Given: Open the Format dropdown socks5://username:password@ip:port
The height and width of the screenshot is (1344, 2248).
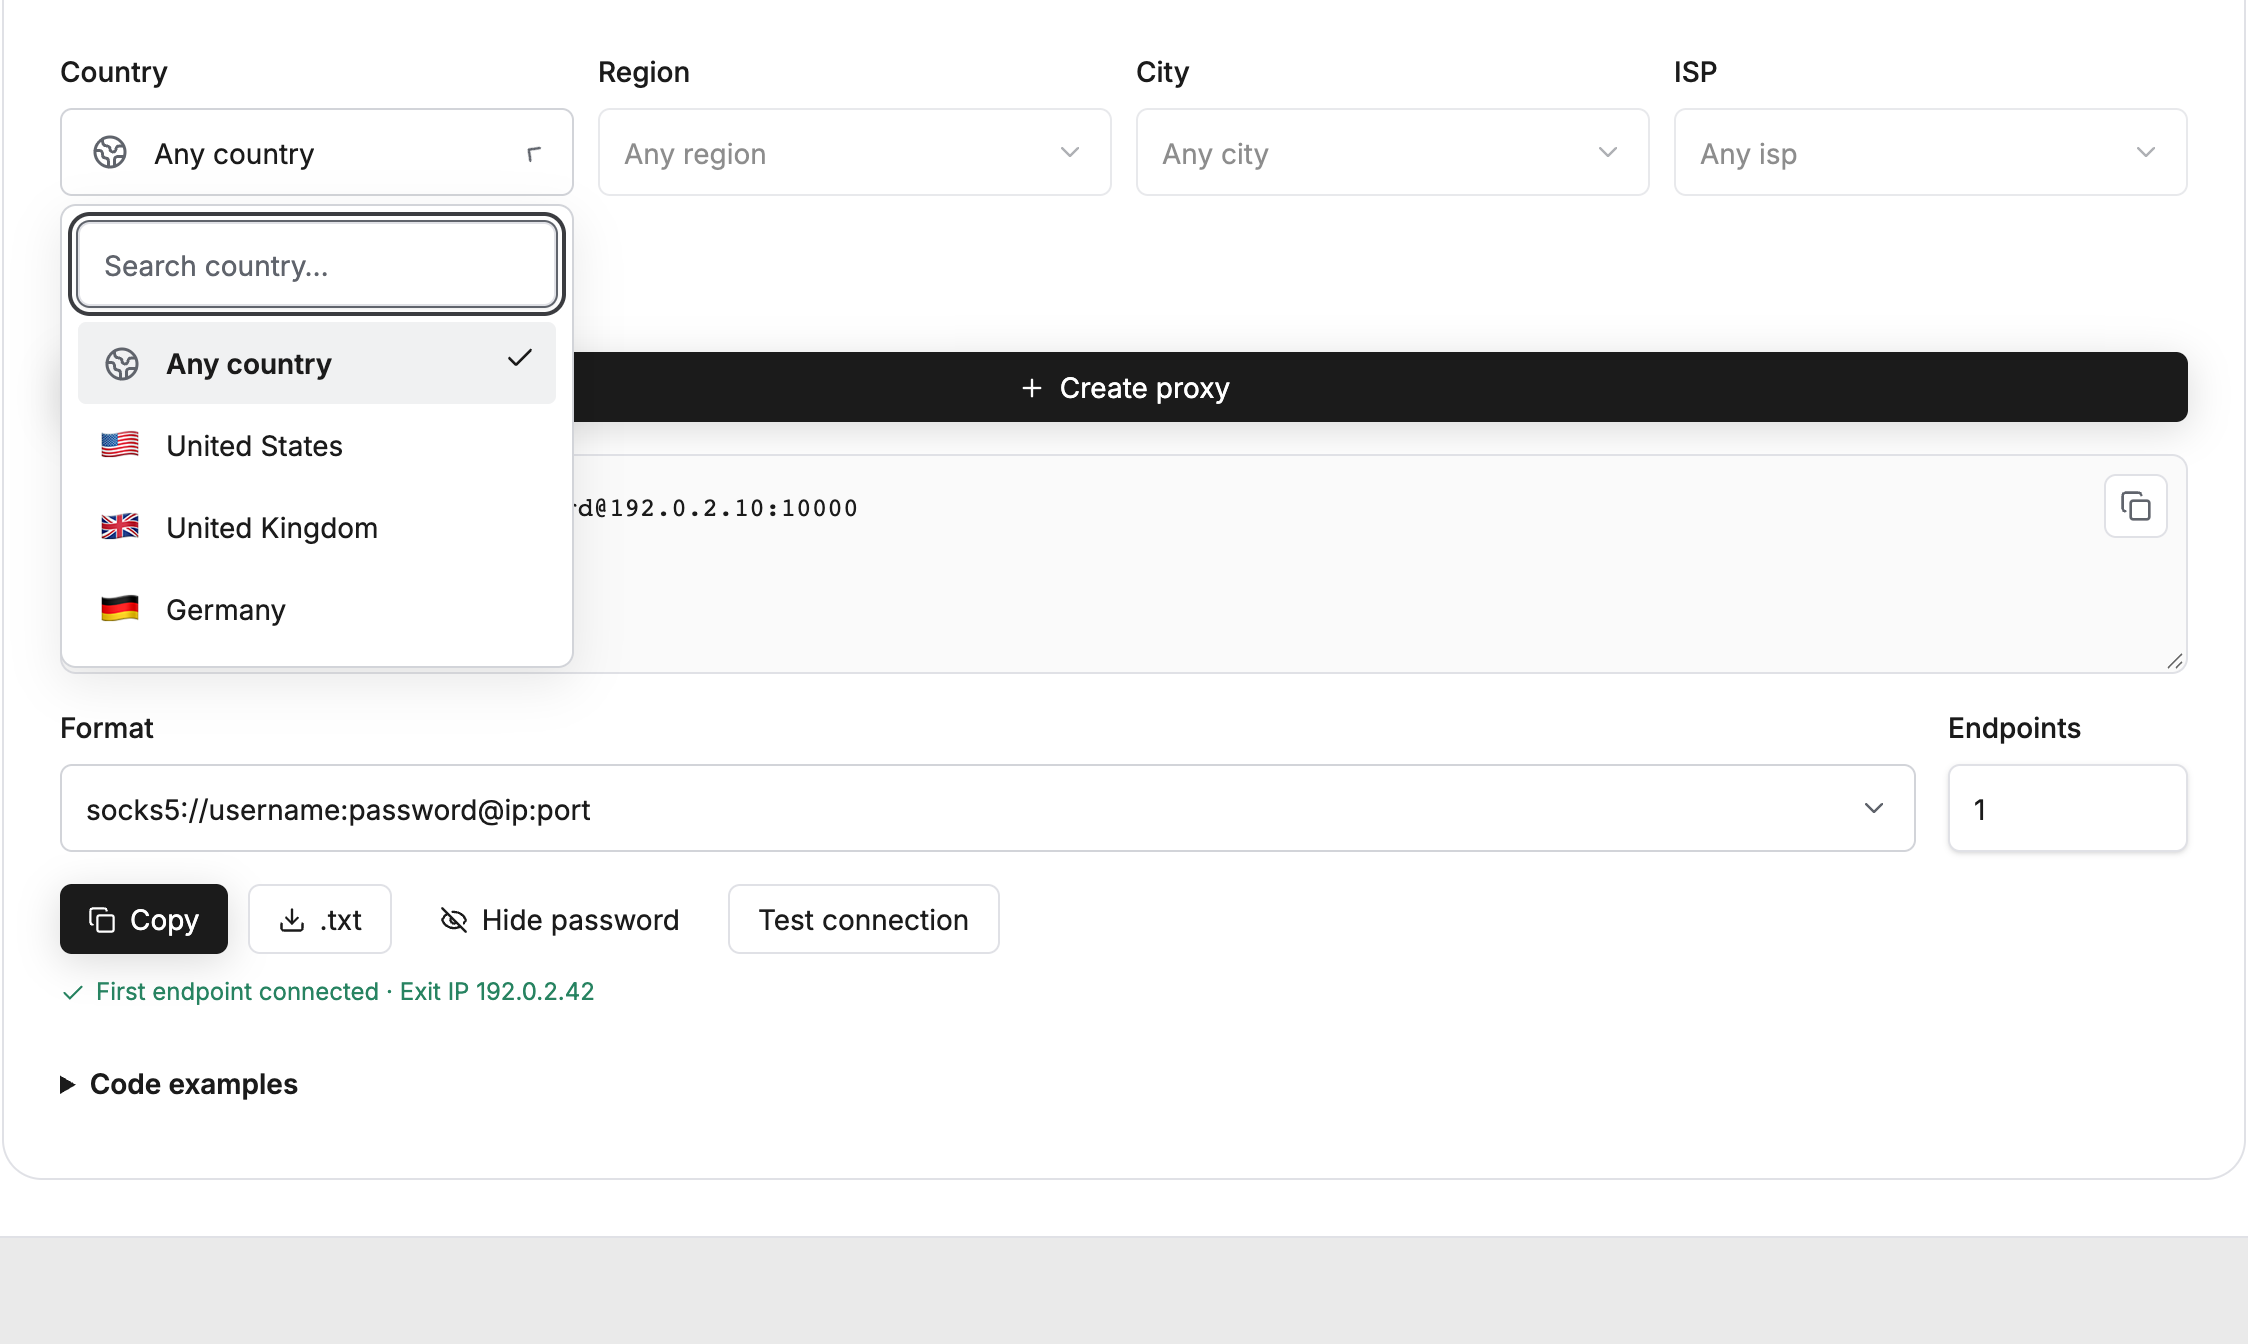Looking at the screenshot, I should pyautogui.click(x=987, y=808).
